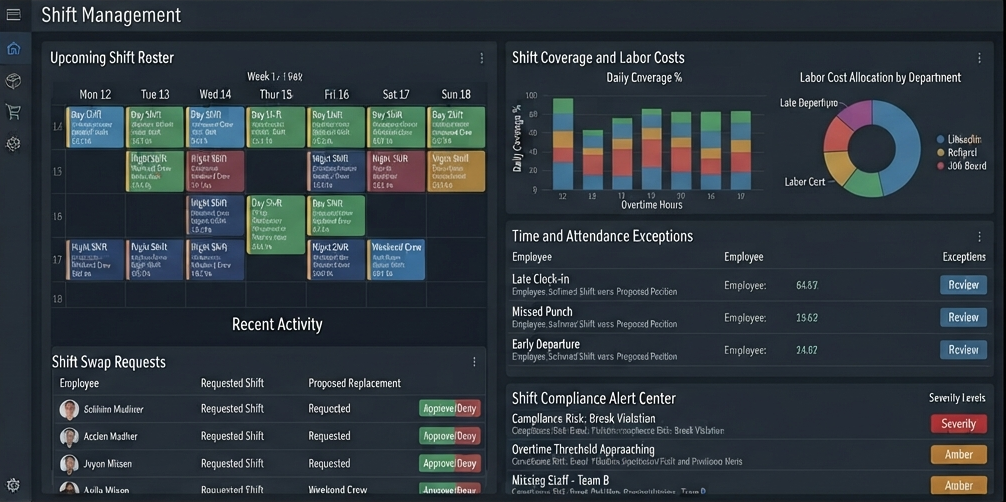Deny Sclihinn Mudiirer's swap request

coord(468,409)
